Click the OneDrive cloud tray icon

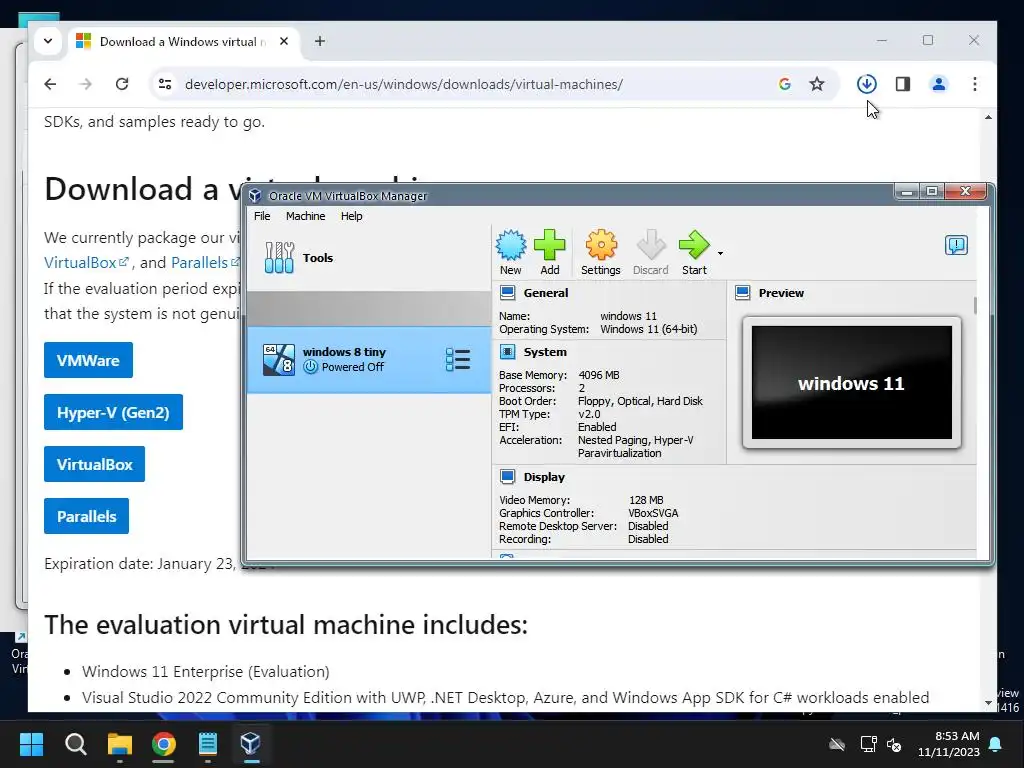pyautogui.click(x=837, y=744)
